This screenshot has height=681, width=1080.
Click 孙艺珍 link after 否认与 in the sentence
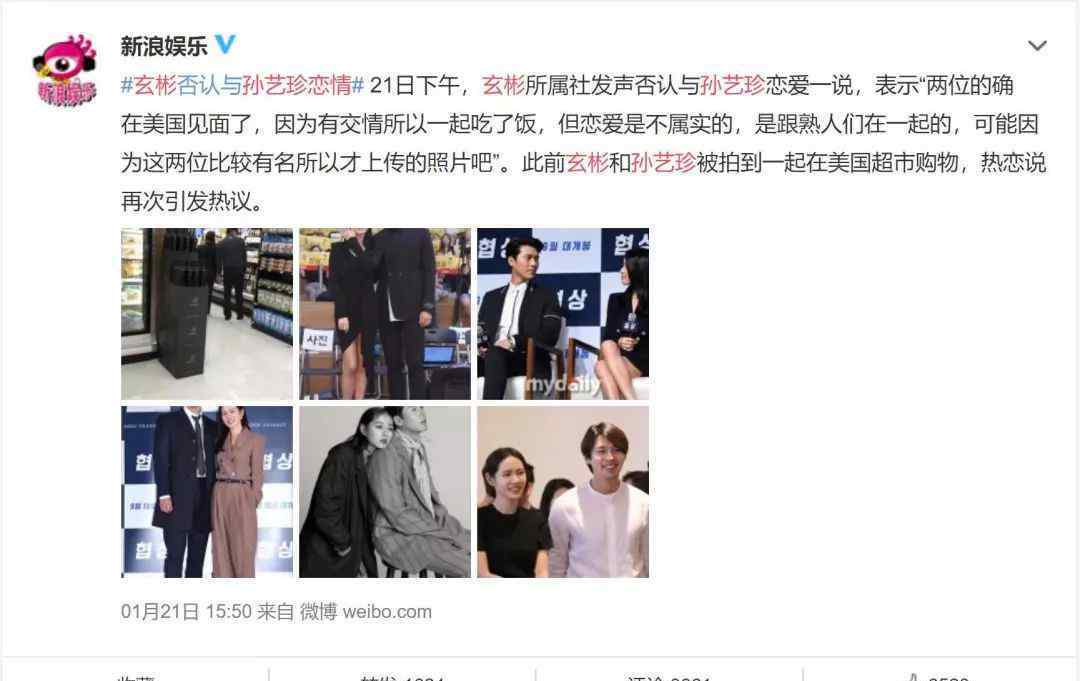(732, 85)
